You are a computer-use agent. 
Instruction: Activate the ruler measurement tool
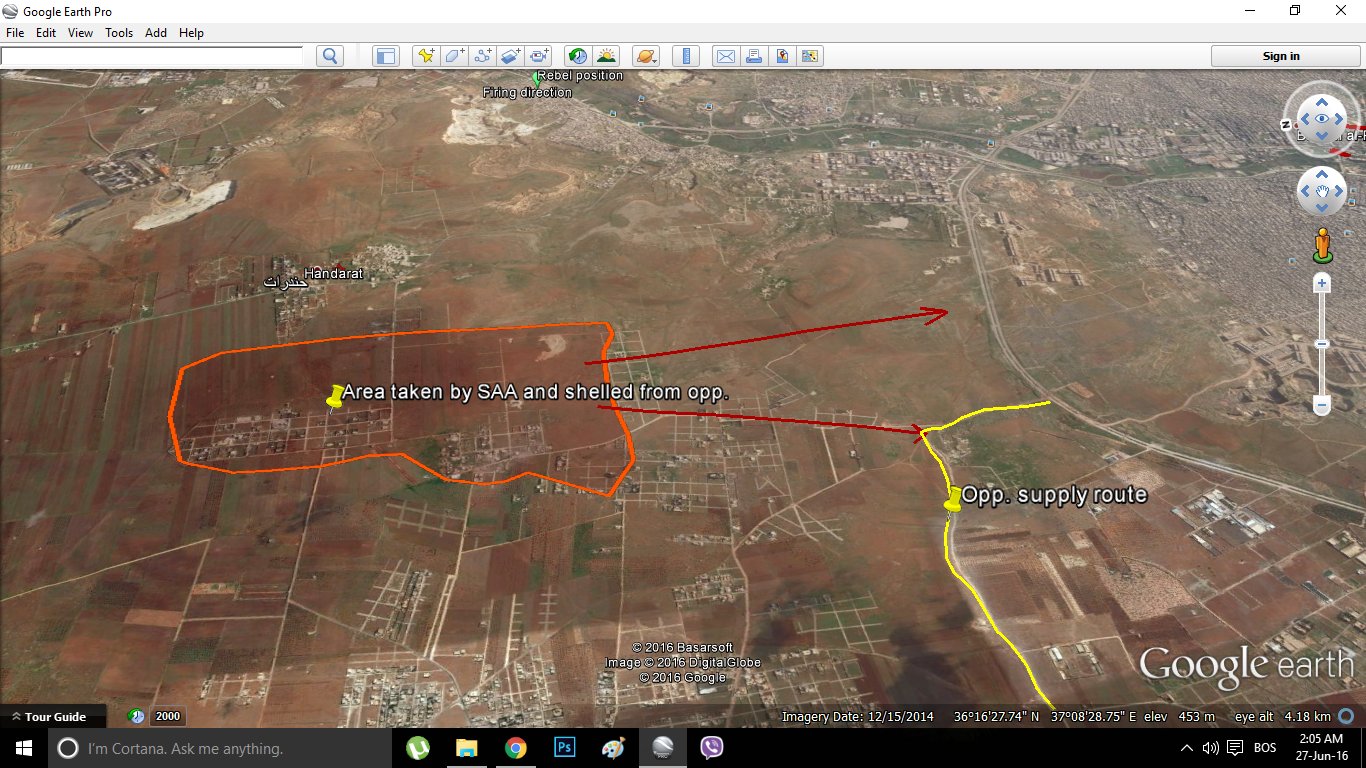(x=686, y=56)
